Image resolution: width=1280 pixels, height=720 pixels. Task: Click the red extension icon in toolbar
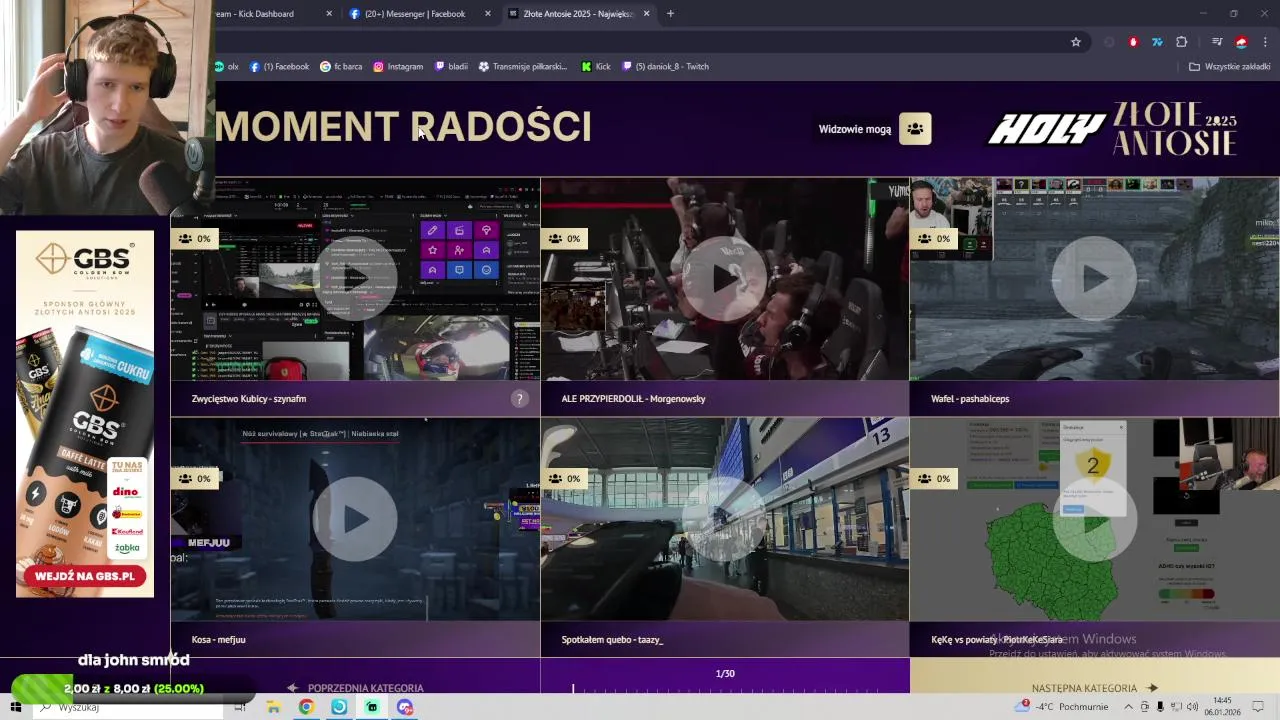click(x=1133, y=42)
